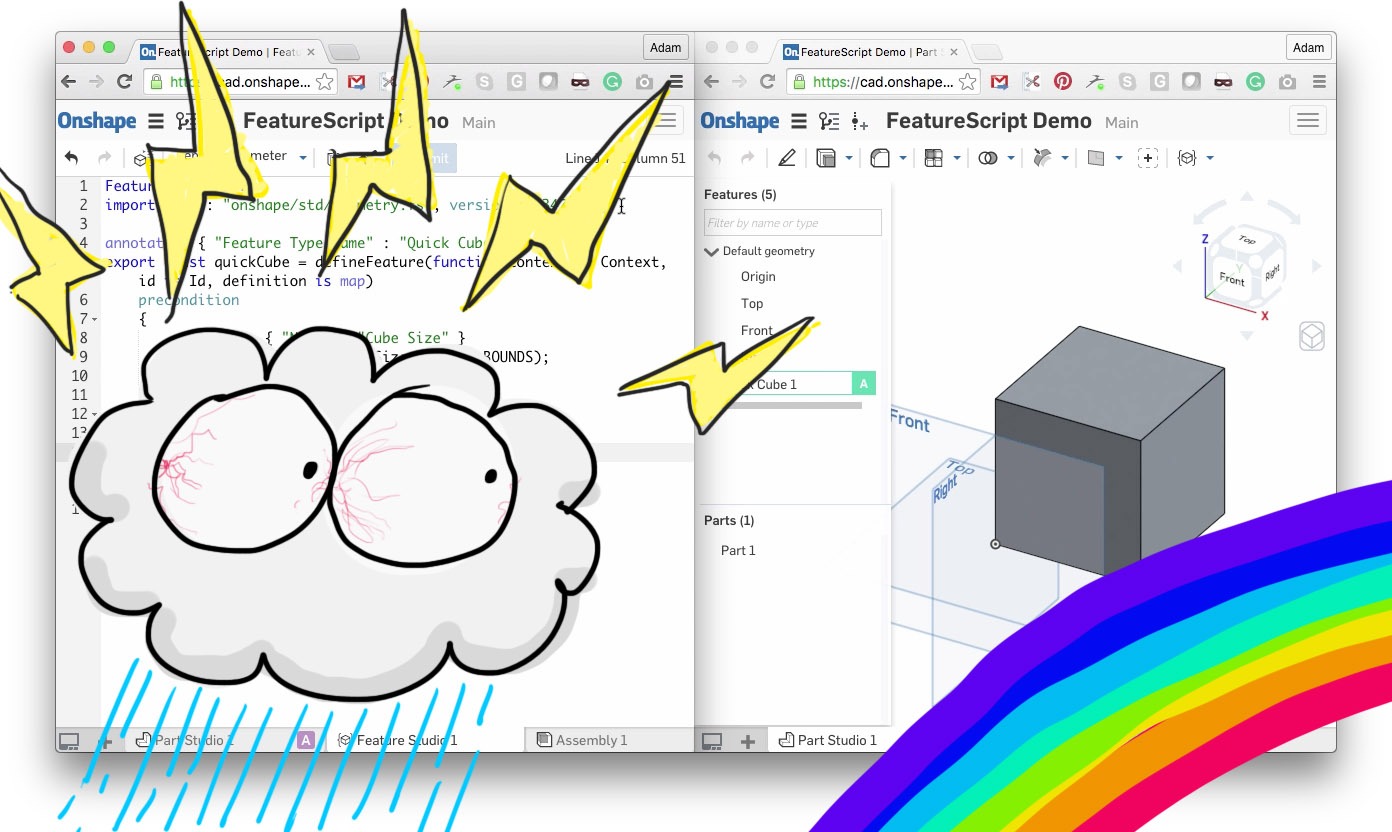Click the insert new element plus icon

(x=747, y=741)
